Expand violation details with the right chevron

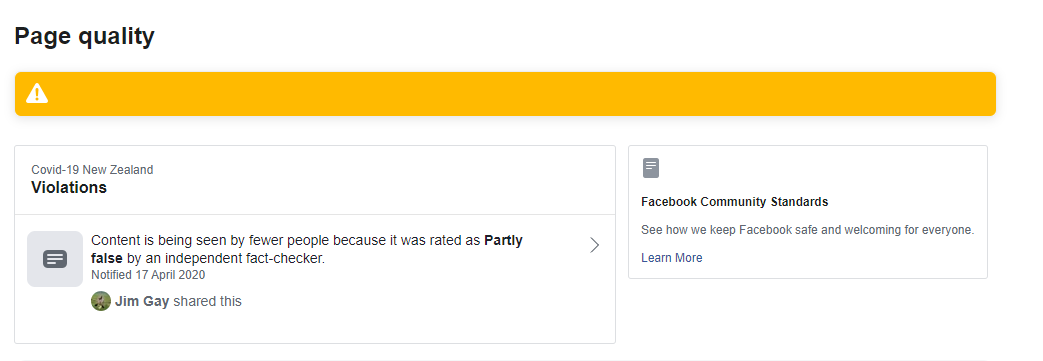595,245
